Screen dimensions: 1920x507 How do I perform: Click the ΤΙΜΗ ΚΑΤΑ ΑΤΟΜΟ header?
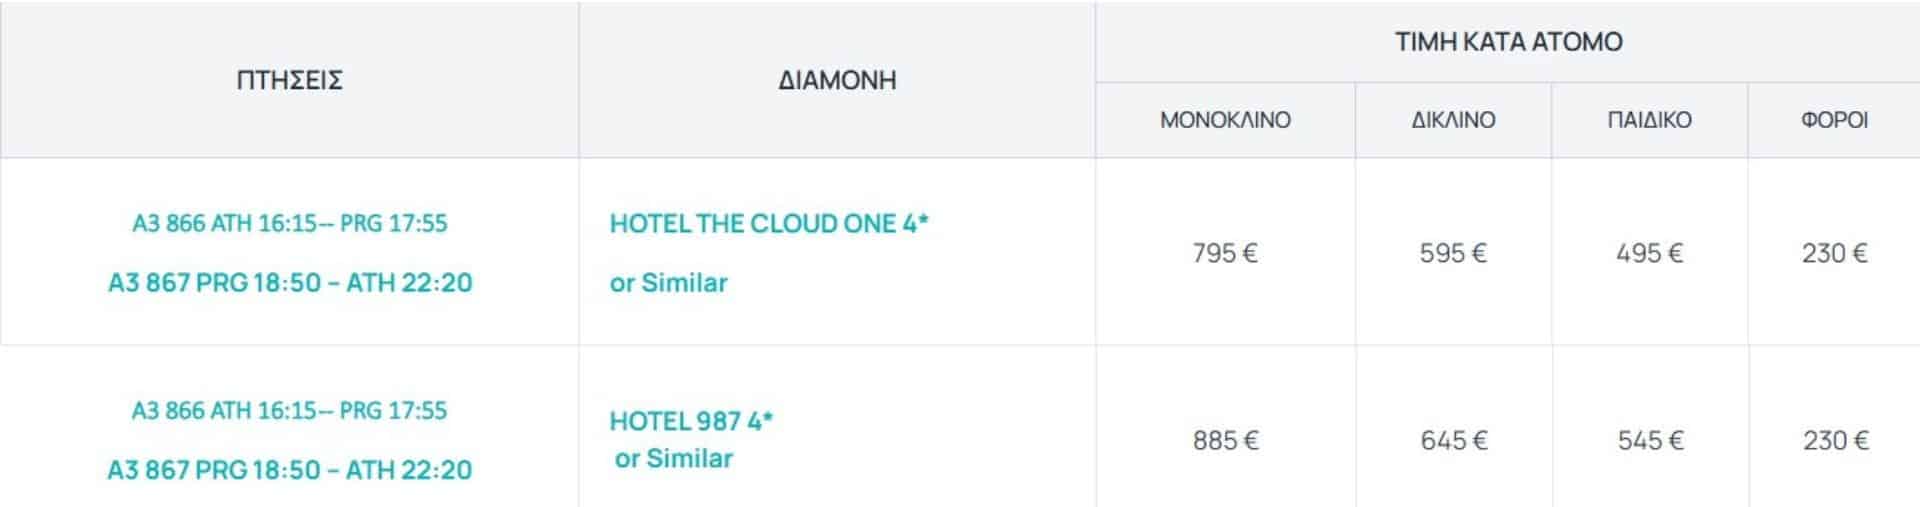[x=1508, y=42]
